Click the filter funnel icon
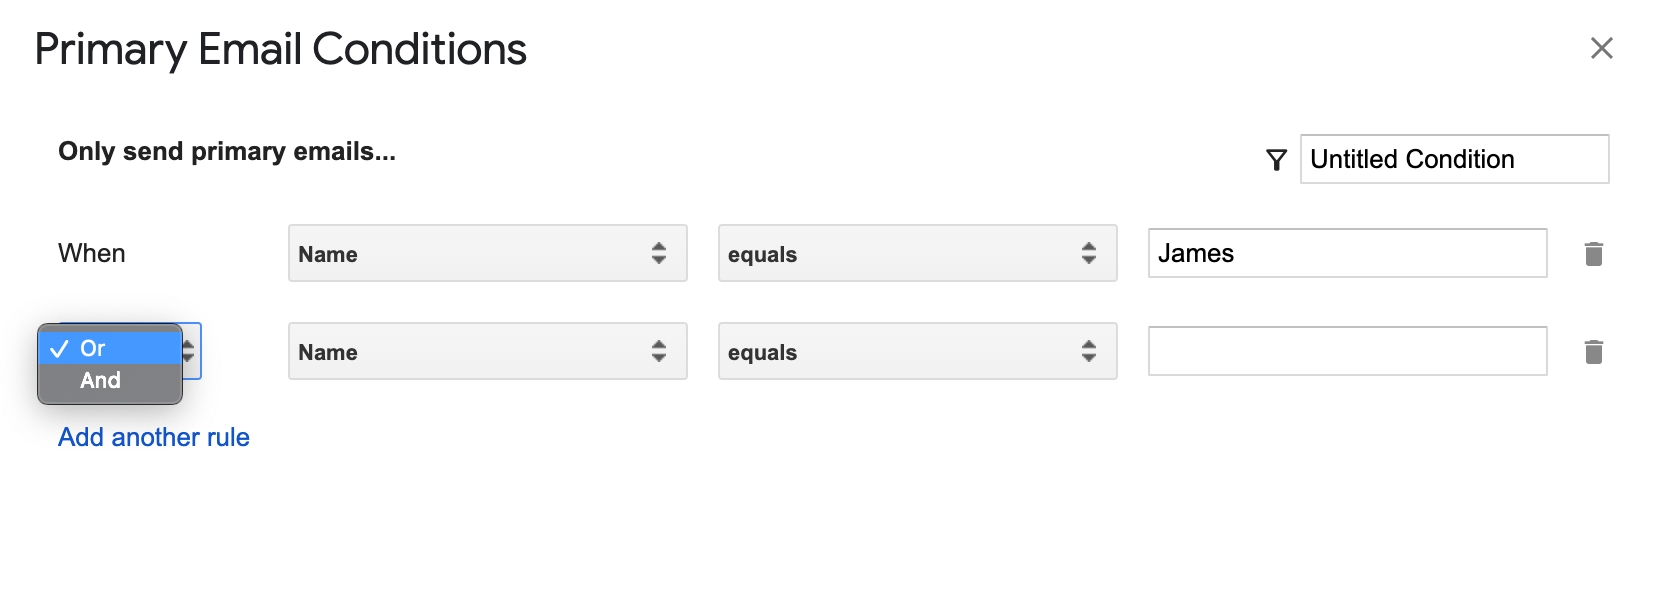Screen dimensions: 1656x602 click(1276, 160)
